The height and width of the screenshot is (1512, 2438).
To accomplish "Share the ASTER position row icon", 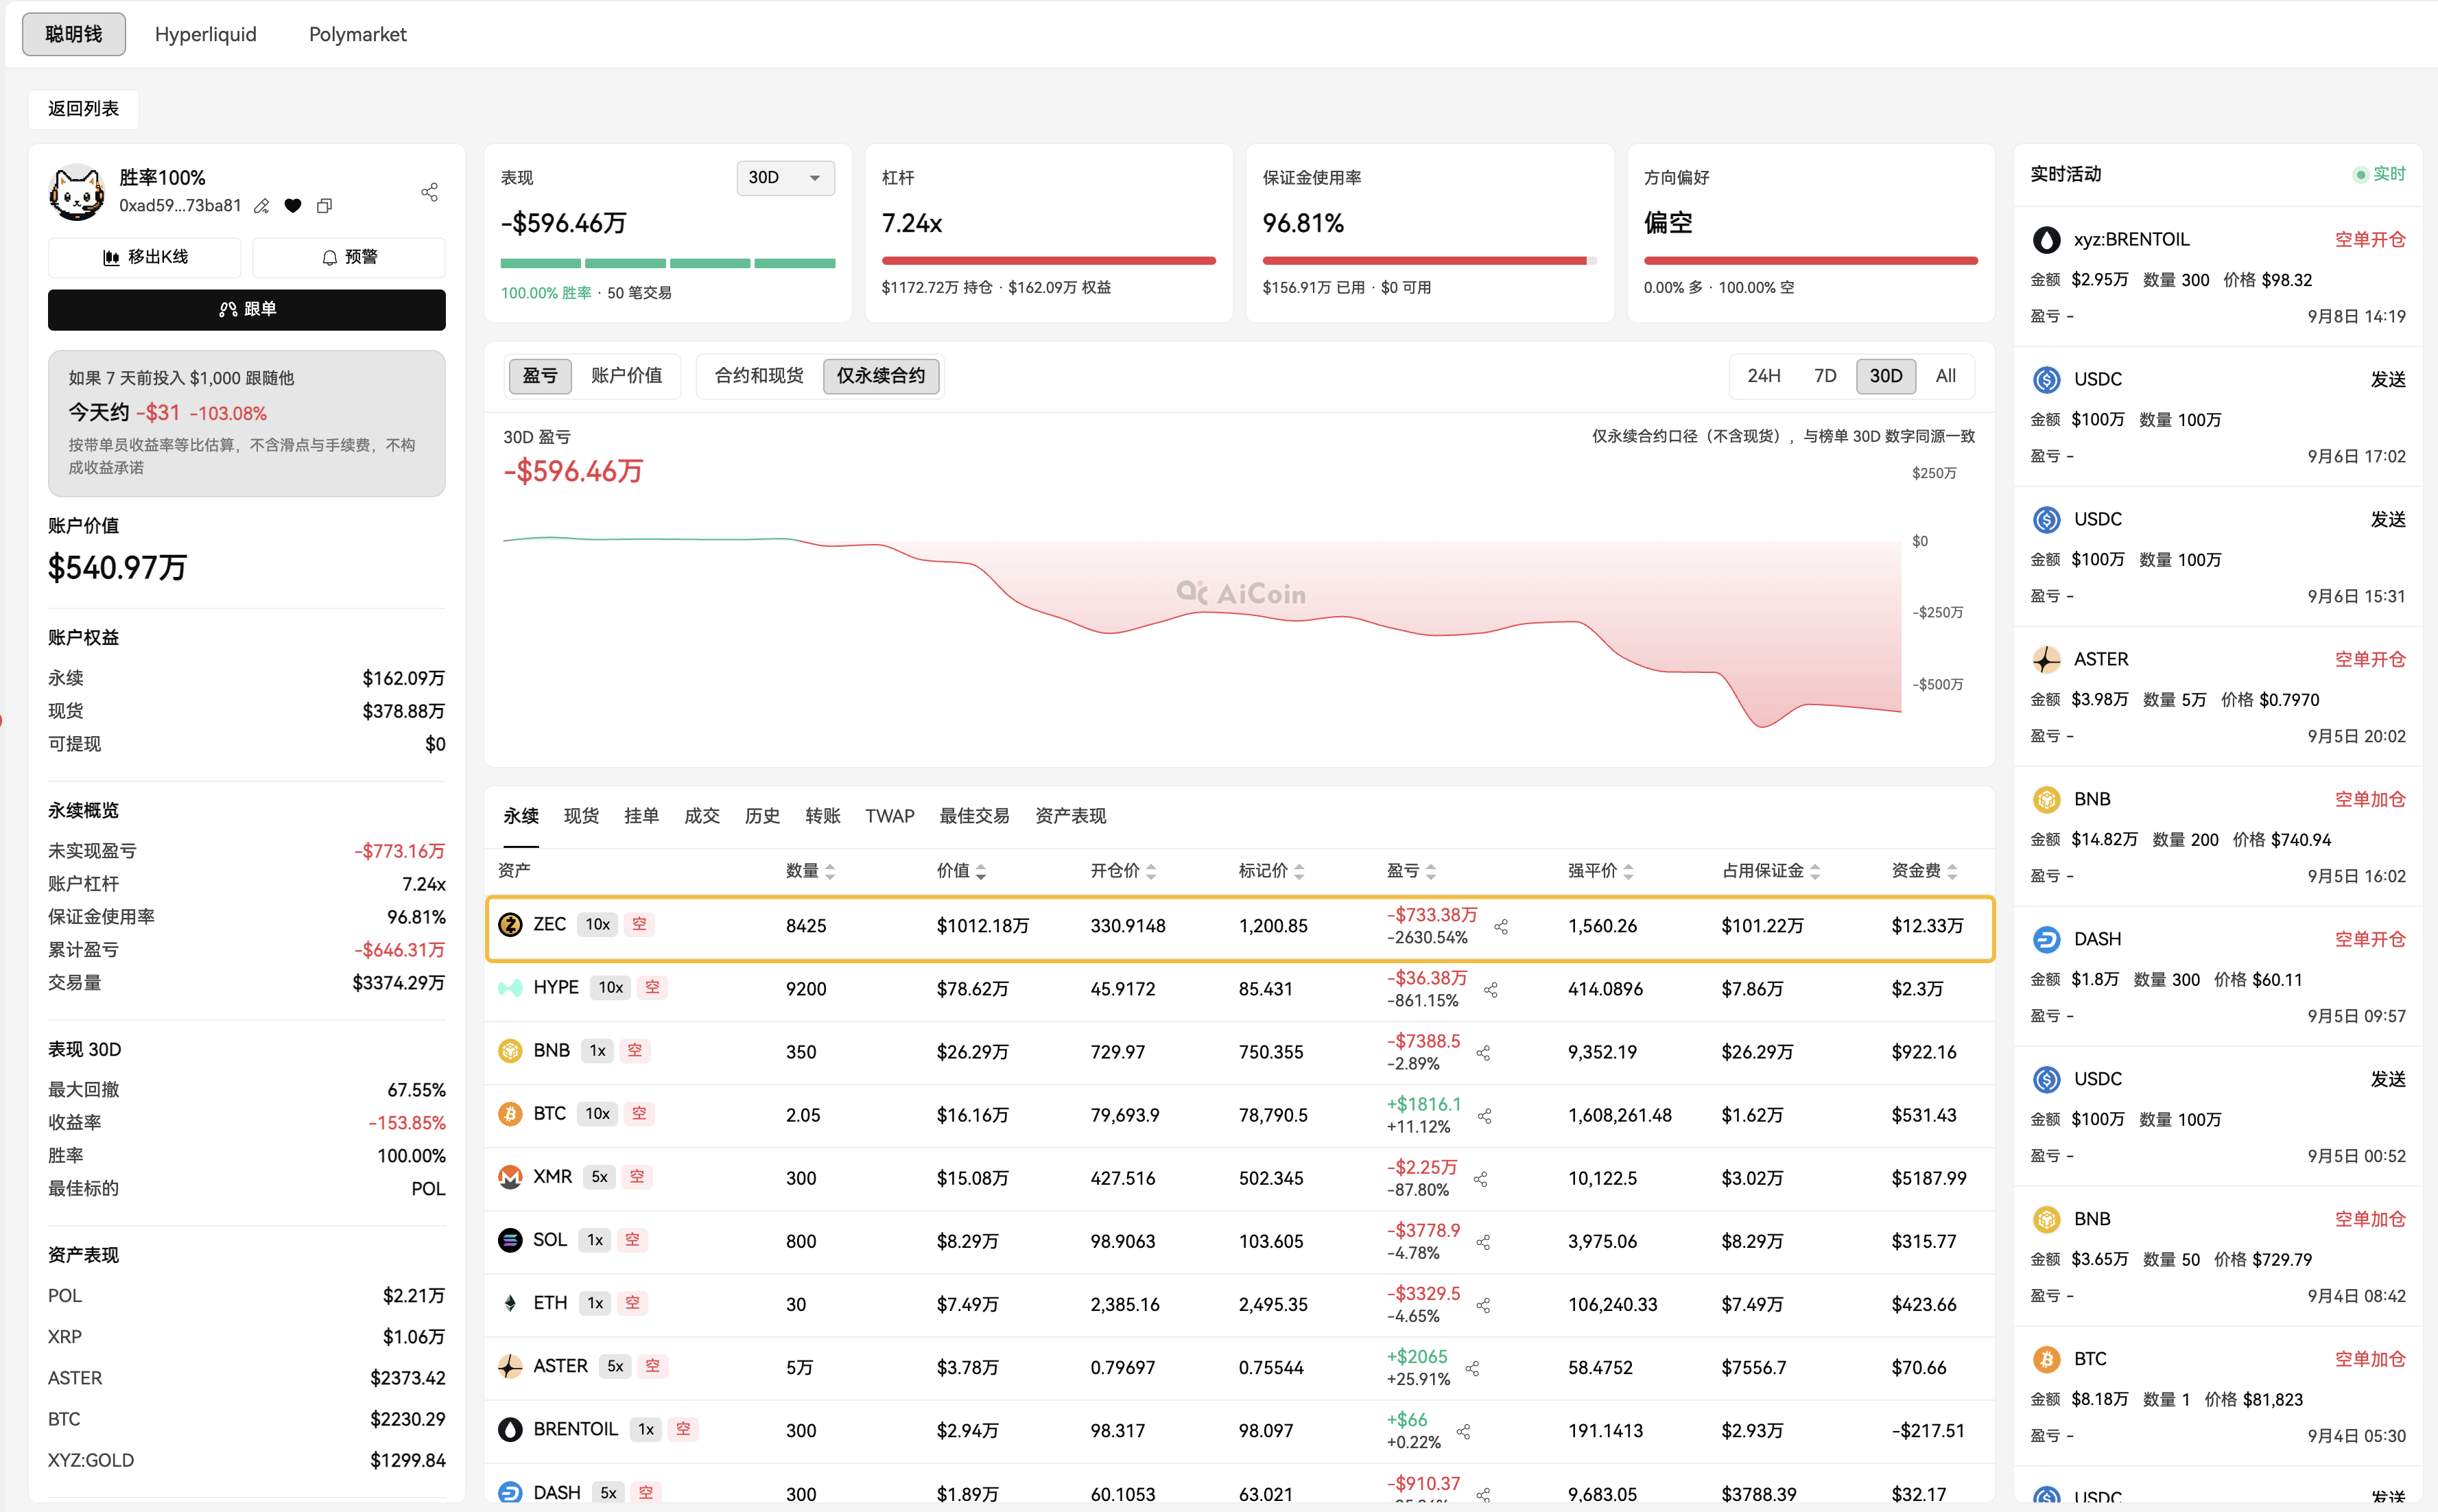I will pyautogui.click(x=1472, y=1368).
